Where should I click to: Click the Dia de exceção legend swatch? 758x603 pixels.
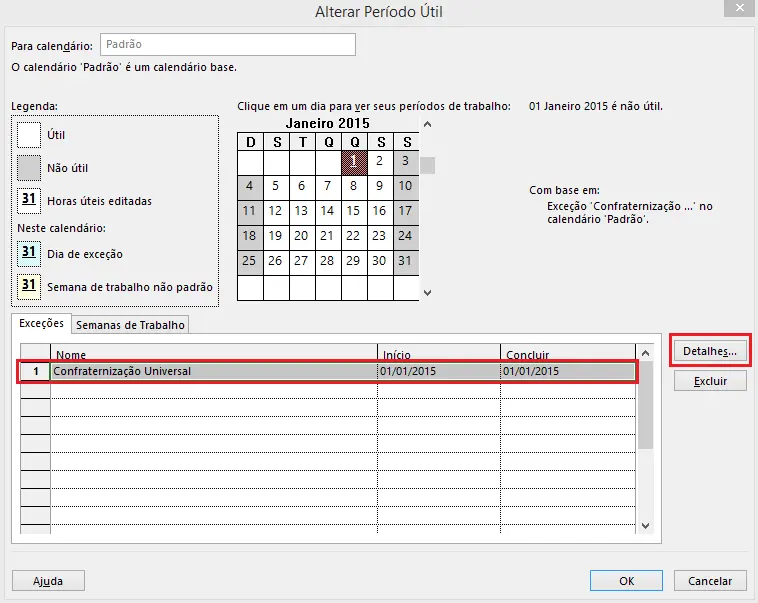tap(29, 254)
